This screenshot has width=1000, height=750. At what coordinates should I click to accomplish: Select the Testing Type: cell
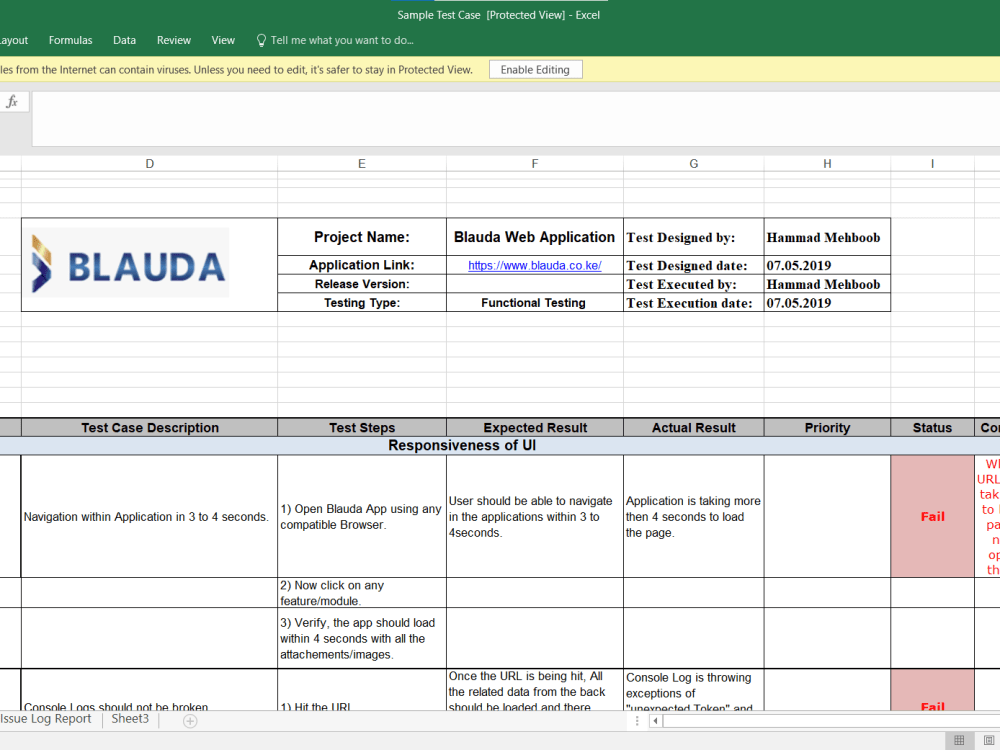(362, 302)
